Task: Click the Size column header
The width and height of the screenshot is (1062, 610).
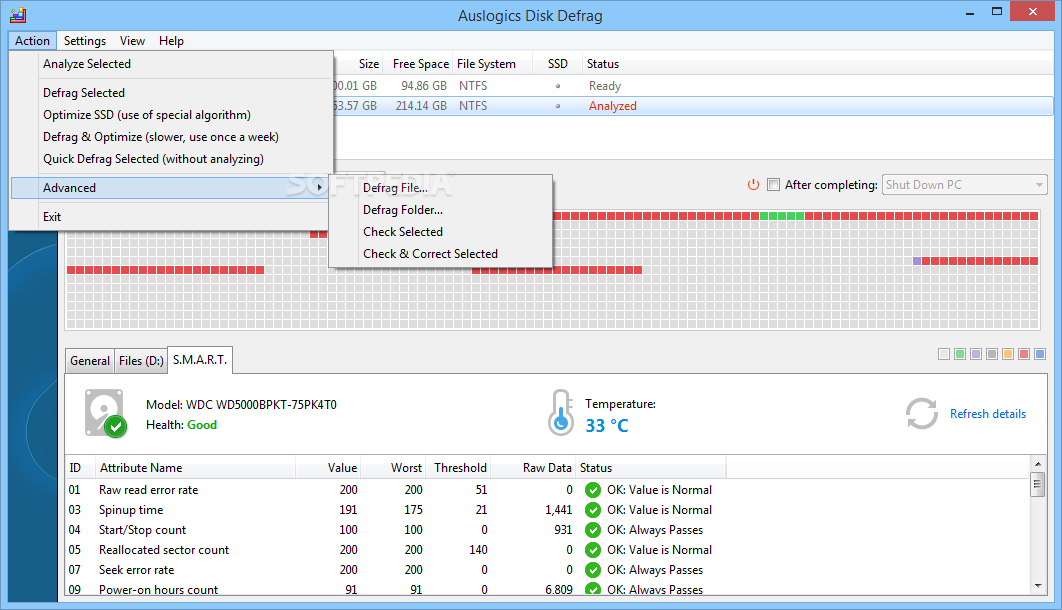Action: pos(368,64)
